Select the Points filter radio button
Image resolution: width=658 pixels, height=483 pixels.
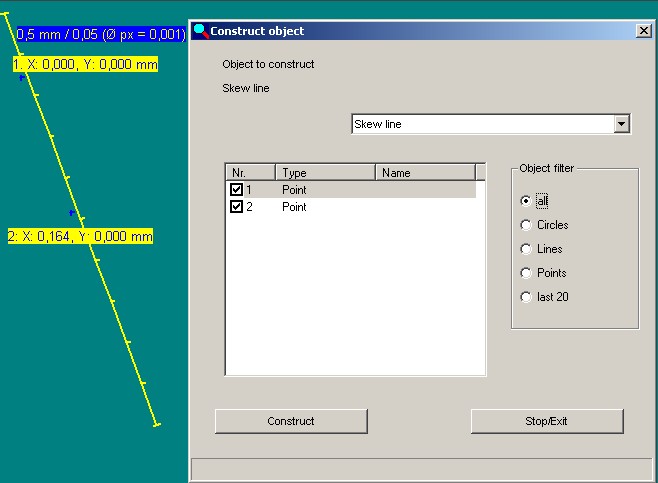(x=525, y=273)
